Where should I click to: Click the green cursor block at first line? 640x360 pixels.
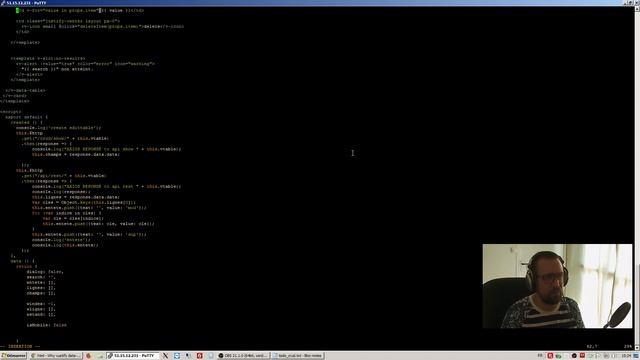pos(18,10)
